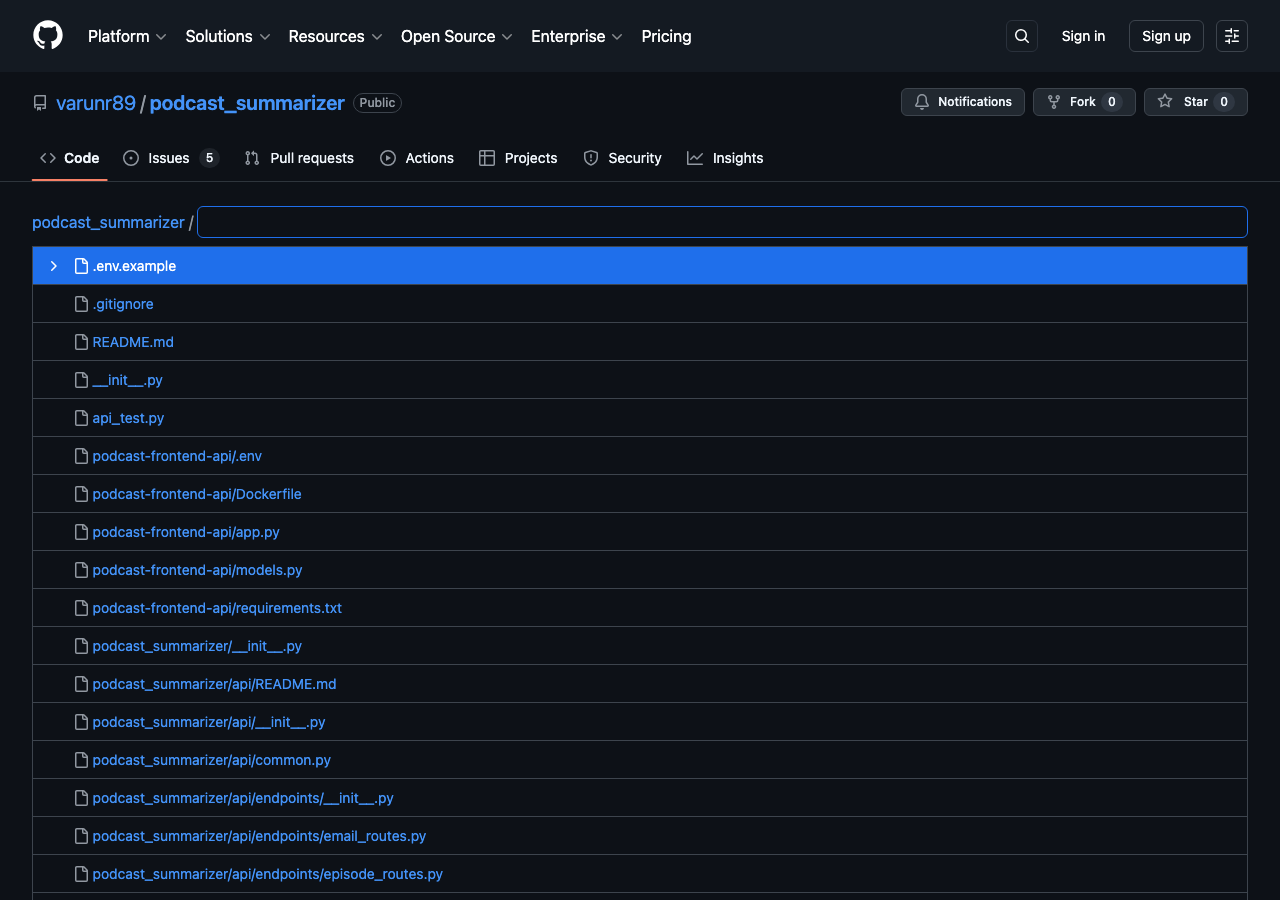The image size is (1280, 900).
Task: Star the repository using the star icon
Action: coord(1165,101)
